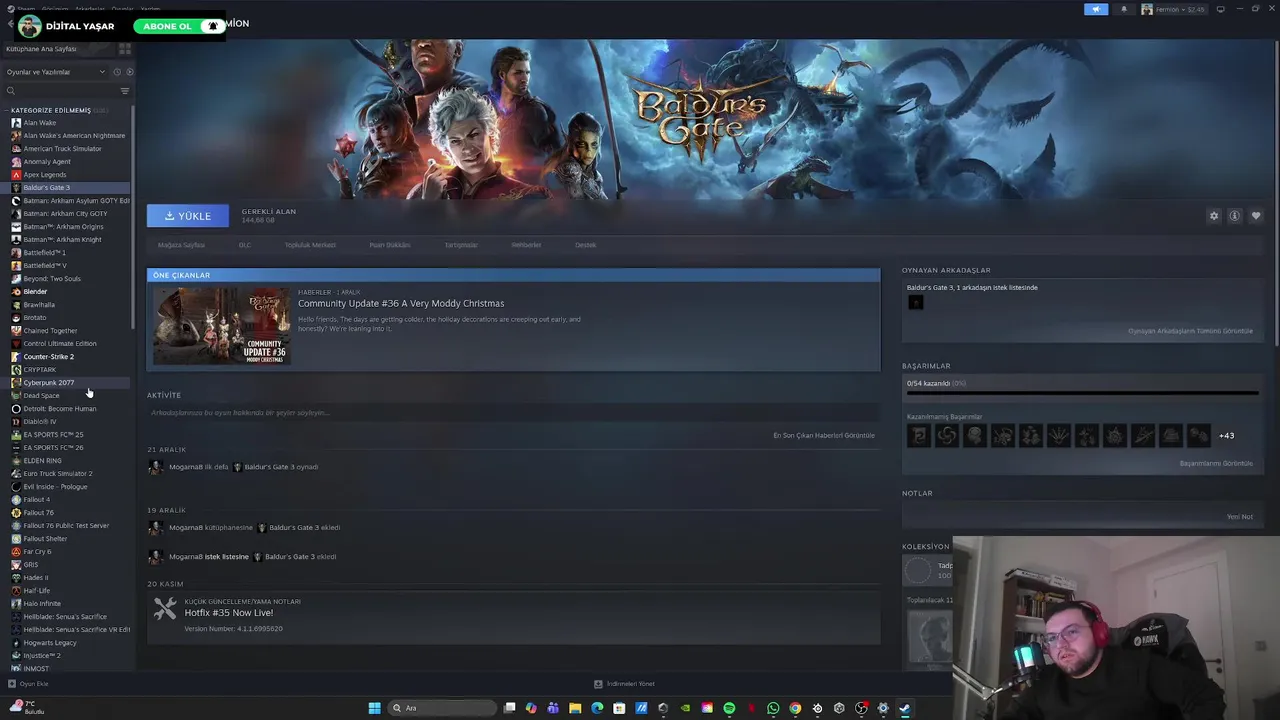Click Oyun Ekle at the bottom left

pos(28,684)
